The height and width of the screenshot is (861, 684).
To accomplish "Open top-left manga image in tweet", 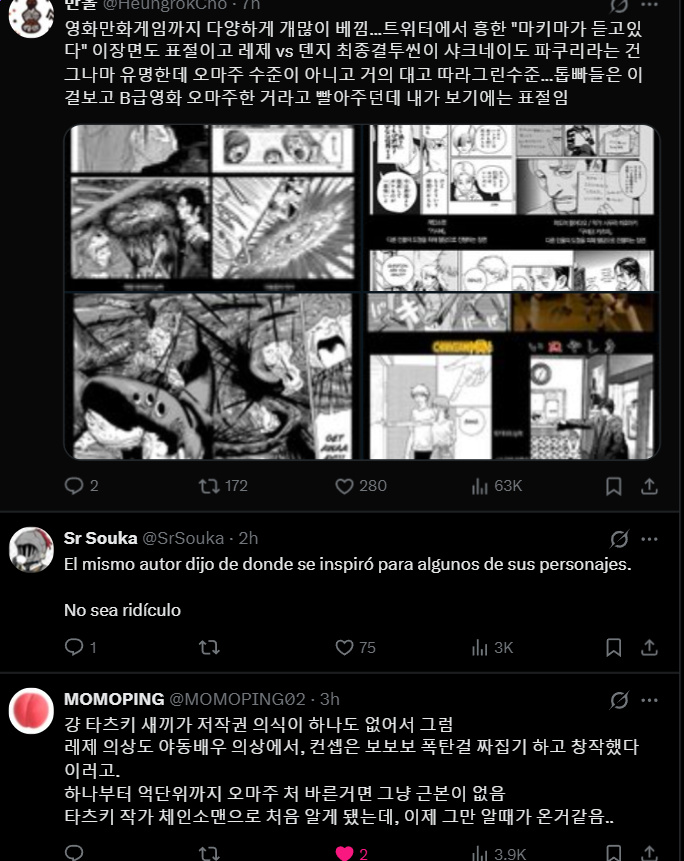I will [x=212, y=208].
